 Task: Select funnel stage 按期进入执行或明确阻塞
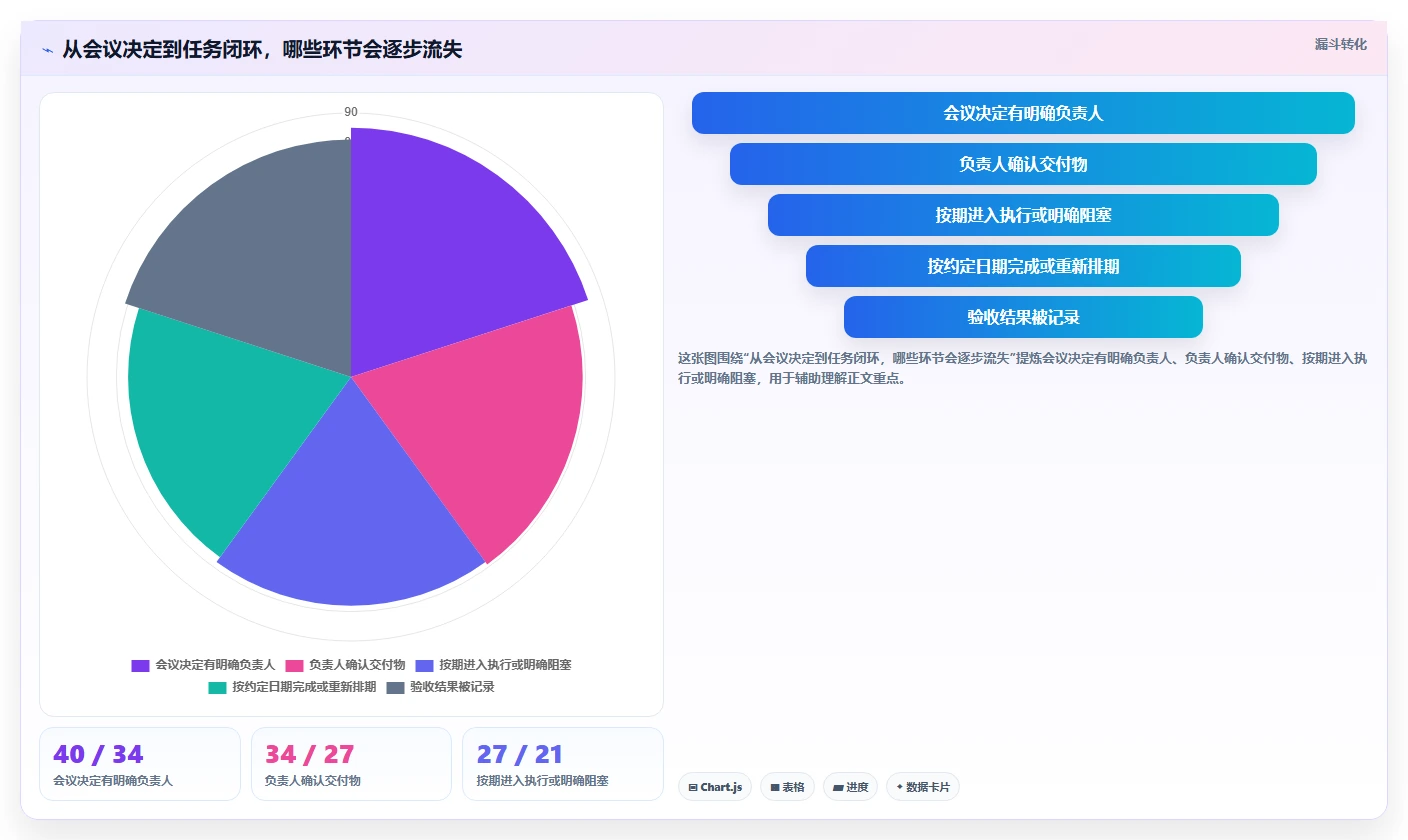point(1023,215)
